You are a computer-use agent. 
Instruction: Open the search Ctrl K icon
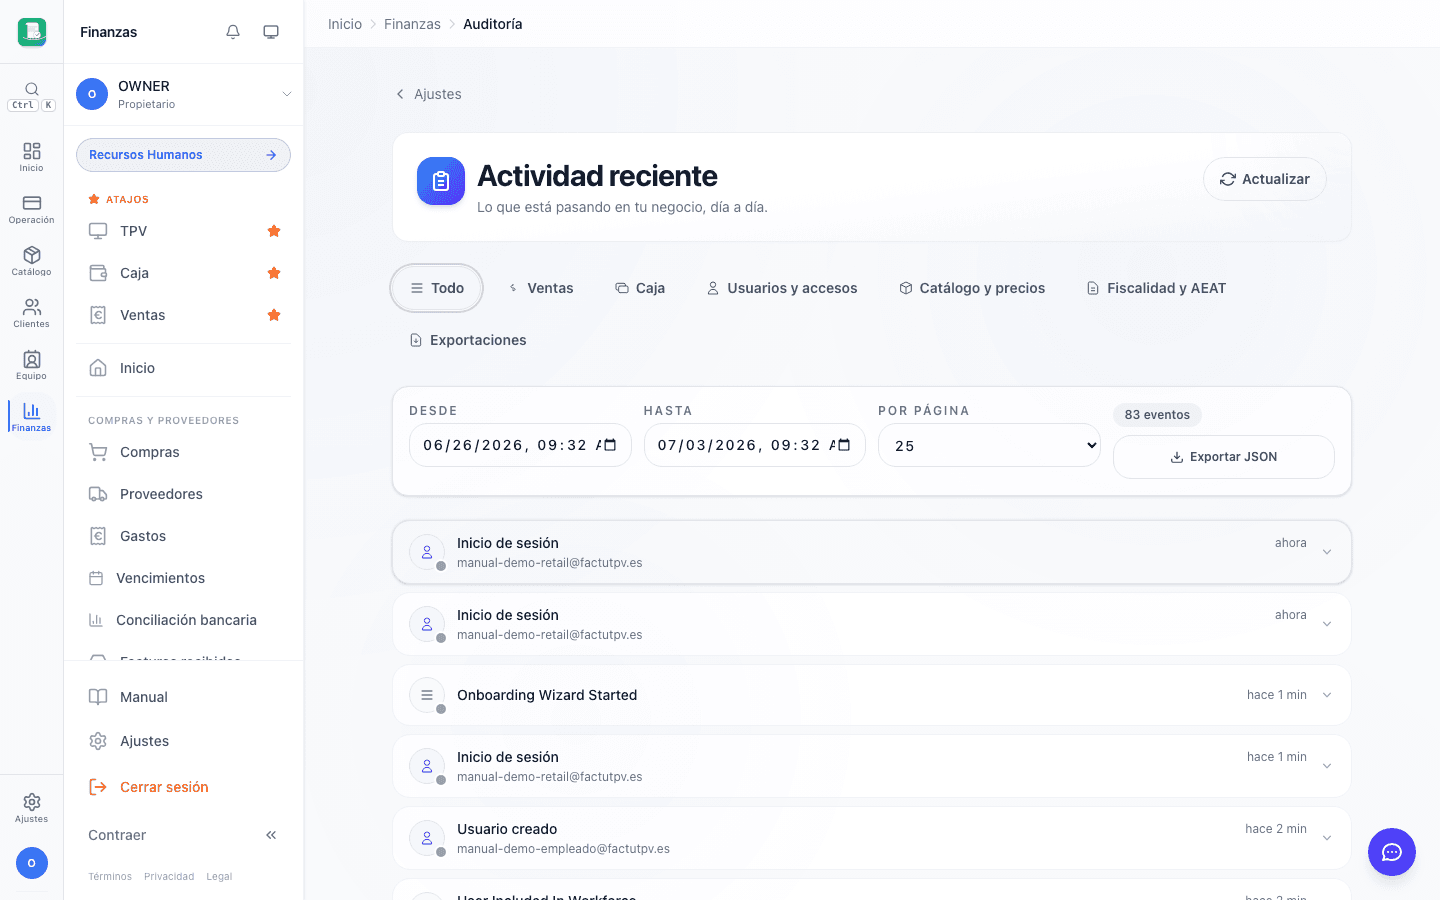[x=31, y=96]
